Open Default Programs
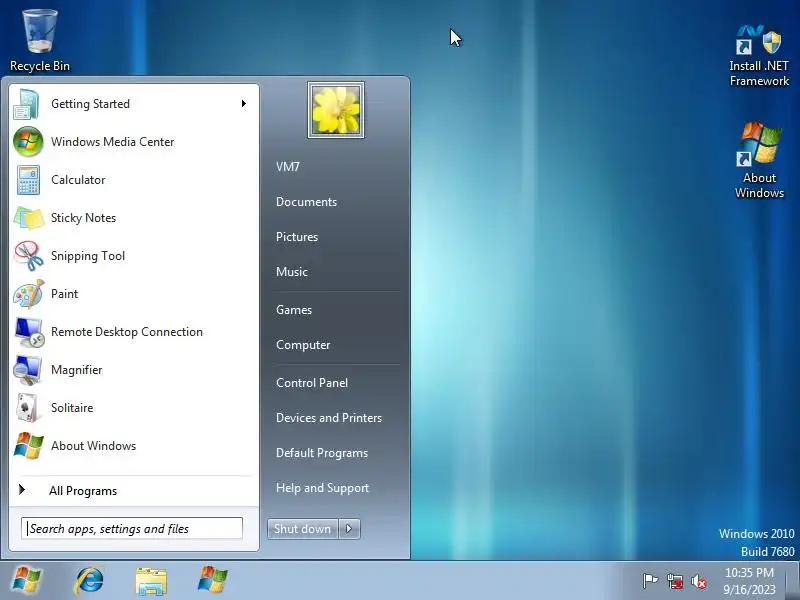800x600 pixels. [322, 453]
